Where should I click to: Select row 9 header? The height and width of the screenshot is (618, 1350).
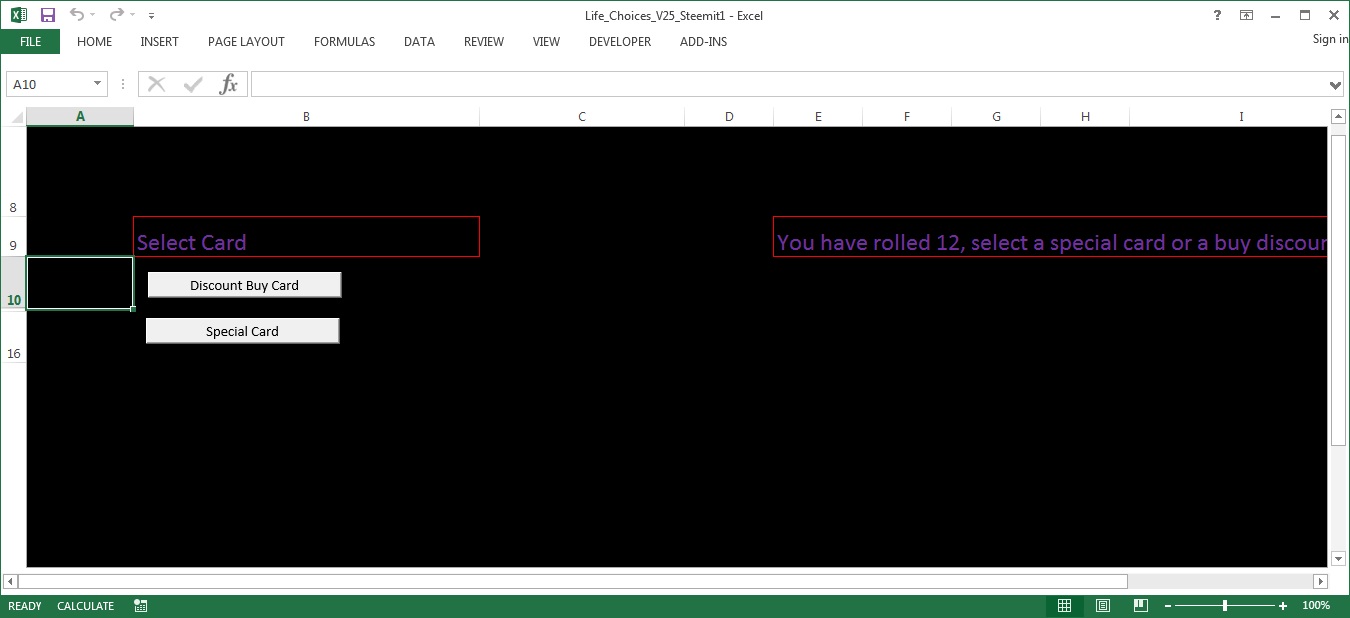13,237
